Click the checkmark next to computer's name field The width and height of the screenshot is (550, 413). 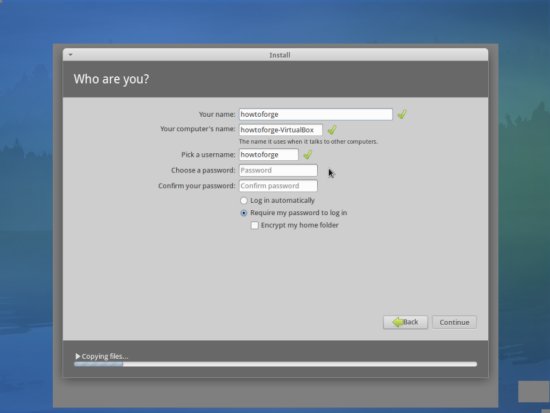(x=332, y=130)
